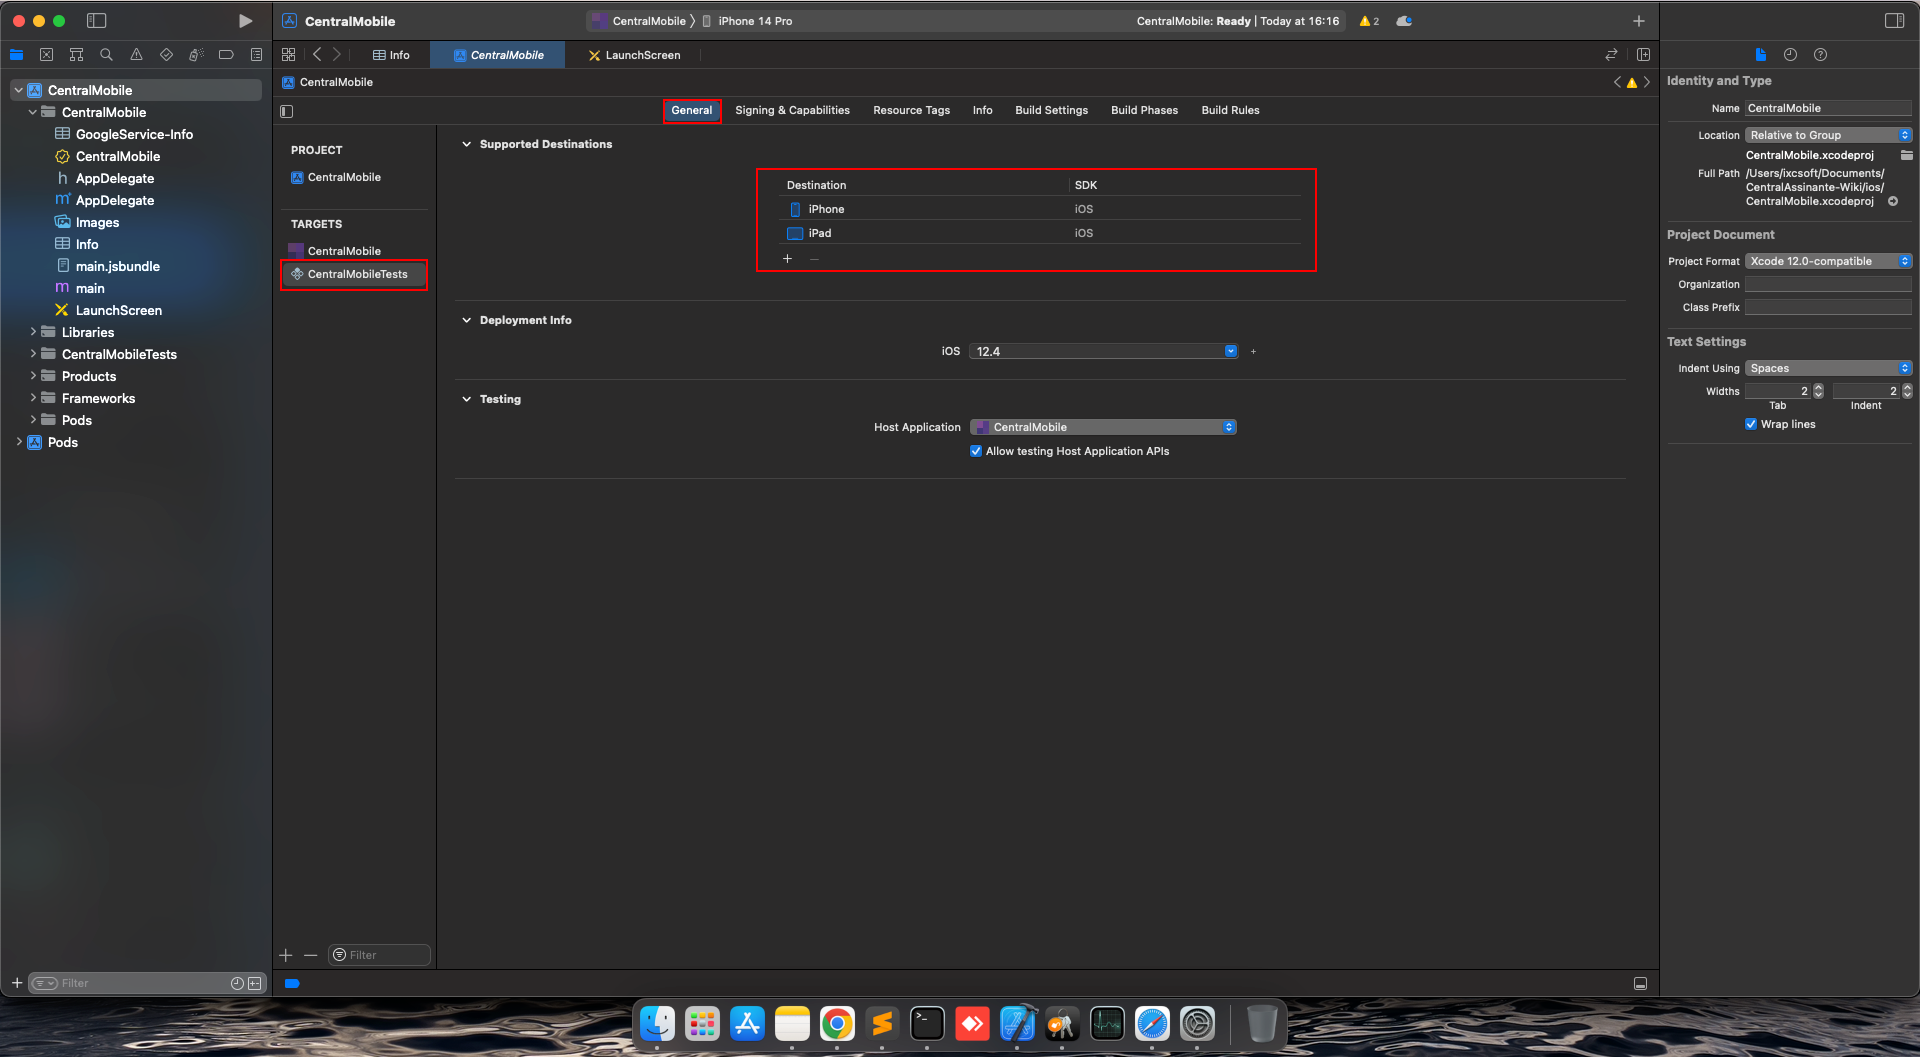Reveal the full path in Finder
This screenshot has height=1057, width=1920.
click(x=1893, y=201)
